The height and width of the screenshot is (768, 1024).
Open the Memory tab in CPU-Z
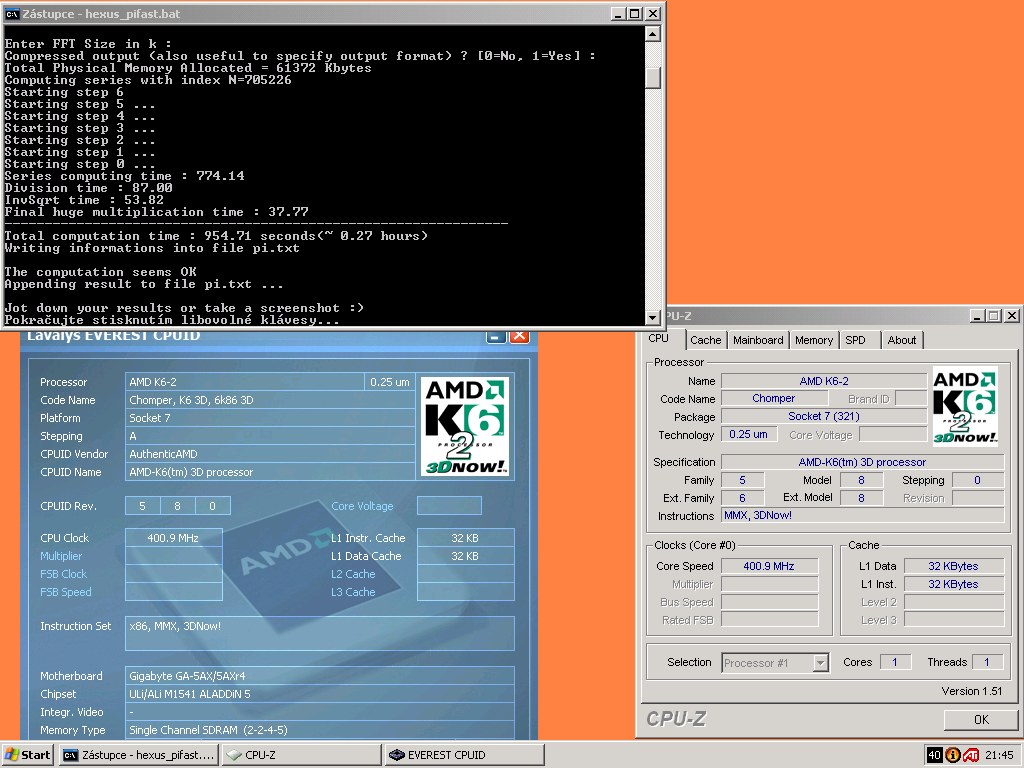pos(814,340)
